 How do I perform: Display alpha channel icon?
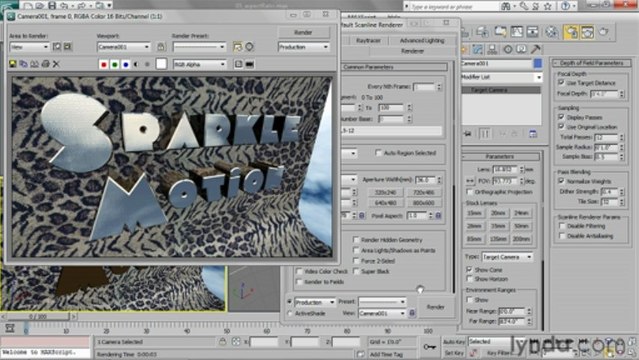[x=136, y=64]
